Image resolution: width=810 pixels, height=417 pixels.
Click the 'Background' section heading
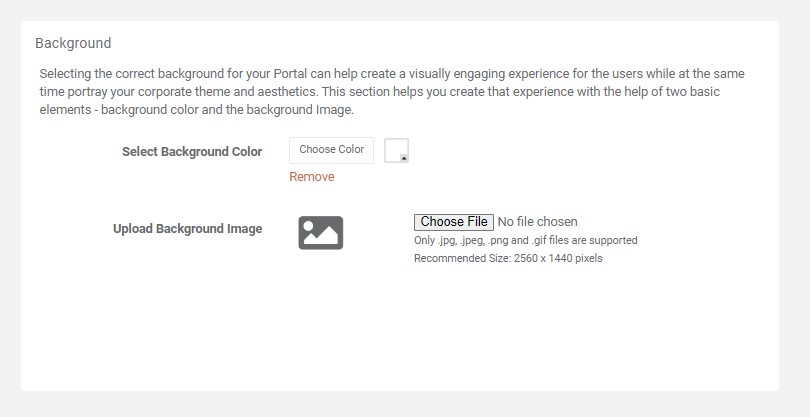point(73,43)
